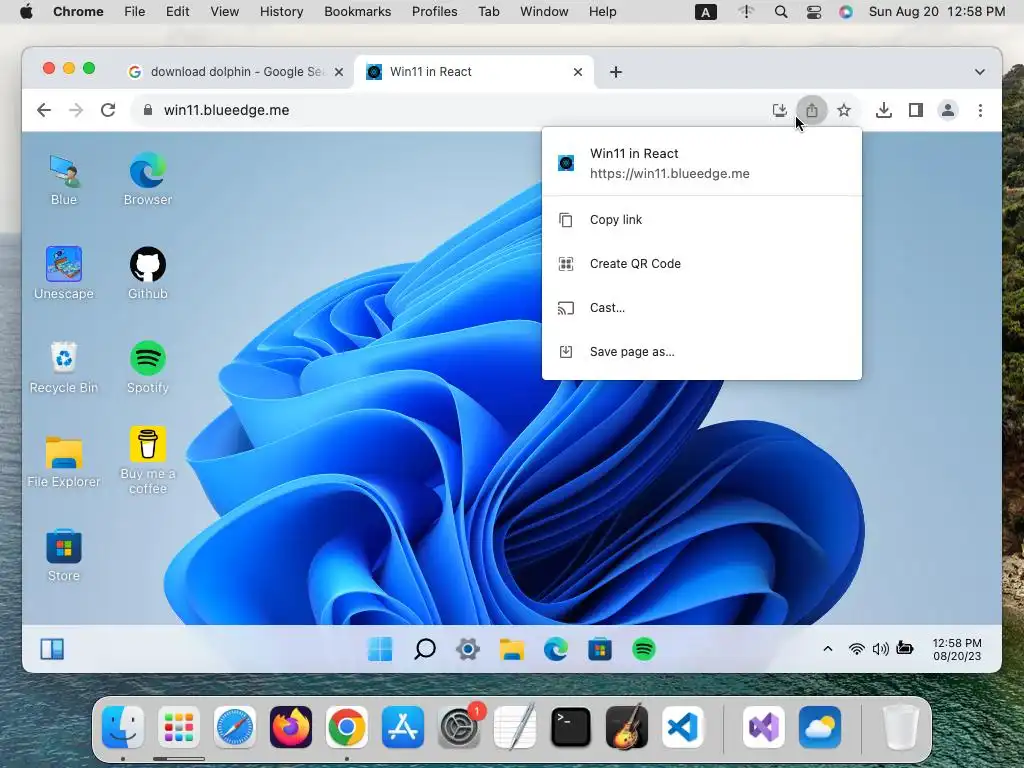Screen dimensions: 1024x768
Task: Open macOS Control Center icon
Action: coord(814,12)
